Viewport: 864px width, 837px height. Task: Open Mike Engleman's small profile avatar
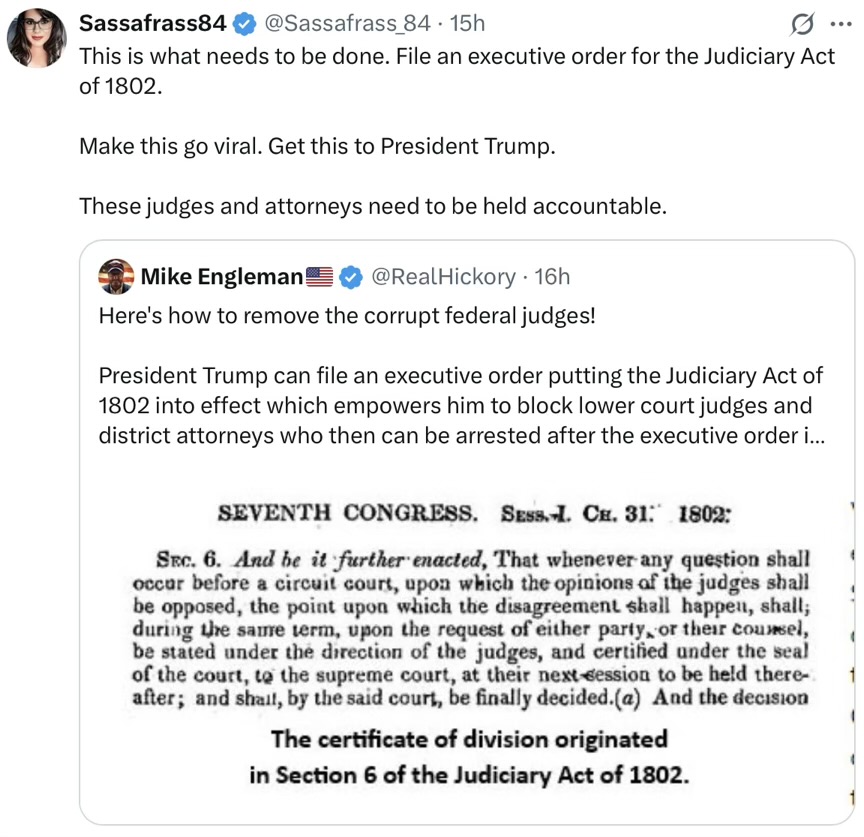pos(118,276)
